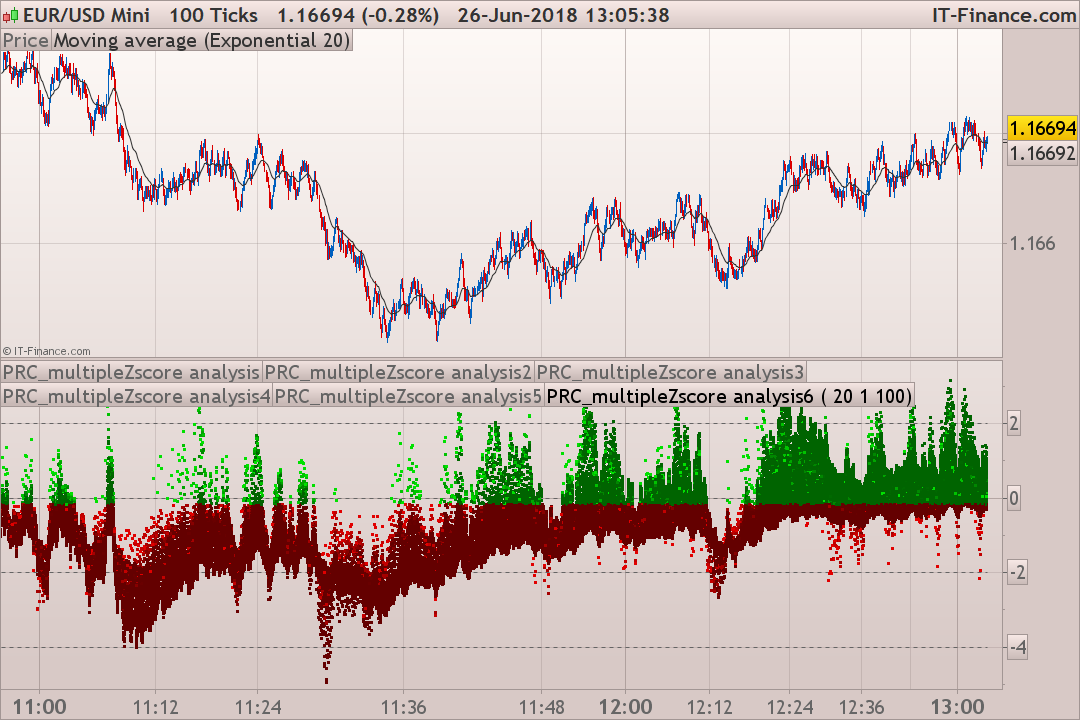Open Moving average (Exponential 20) settings
The width and height of the screenshot is (1080, 720).
pos(202,41)
